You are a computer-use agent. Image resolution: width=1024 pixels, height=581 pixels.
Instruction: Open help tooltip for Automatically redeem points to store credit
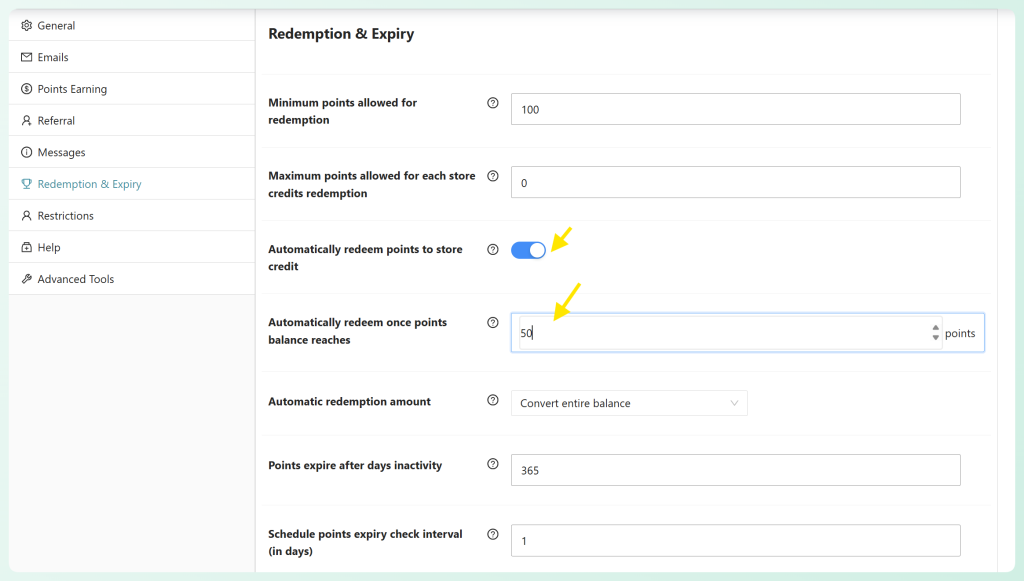(x=493, y=249)
